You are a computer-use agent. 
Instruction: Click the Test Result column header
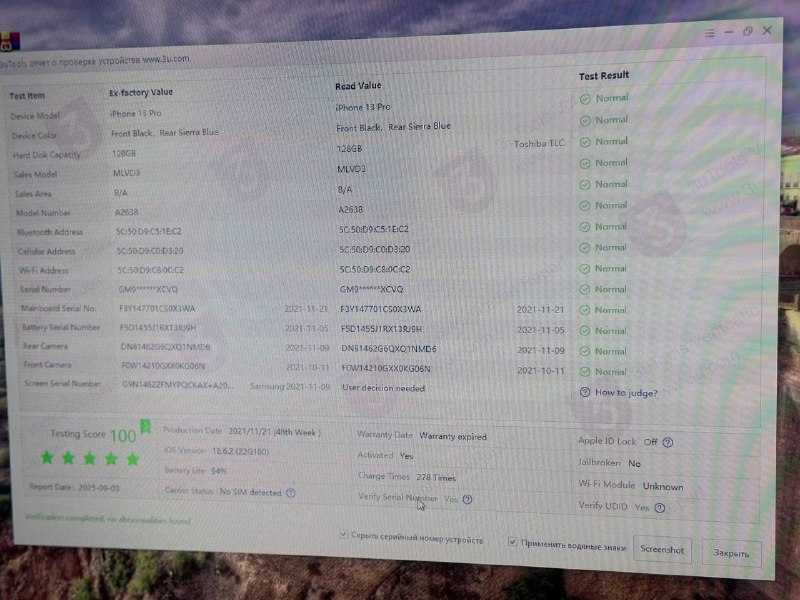tap(604, 76)
